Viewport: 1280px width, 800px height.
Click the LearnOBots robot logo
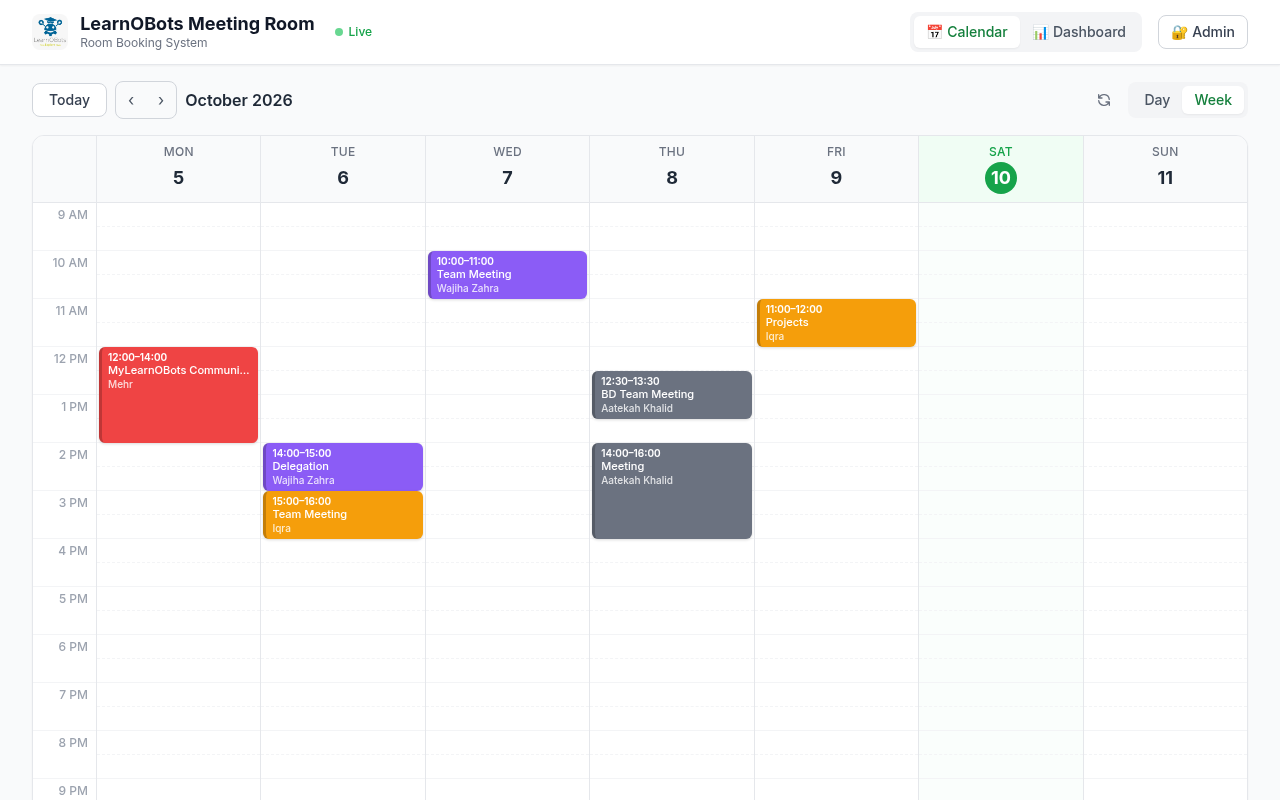click(x=50, y=32)
